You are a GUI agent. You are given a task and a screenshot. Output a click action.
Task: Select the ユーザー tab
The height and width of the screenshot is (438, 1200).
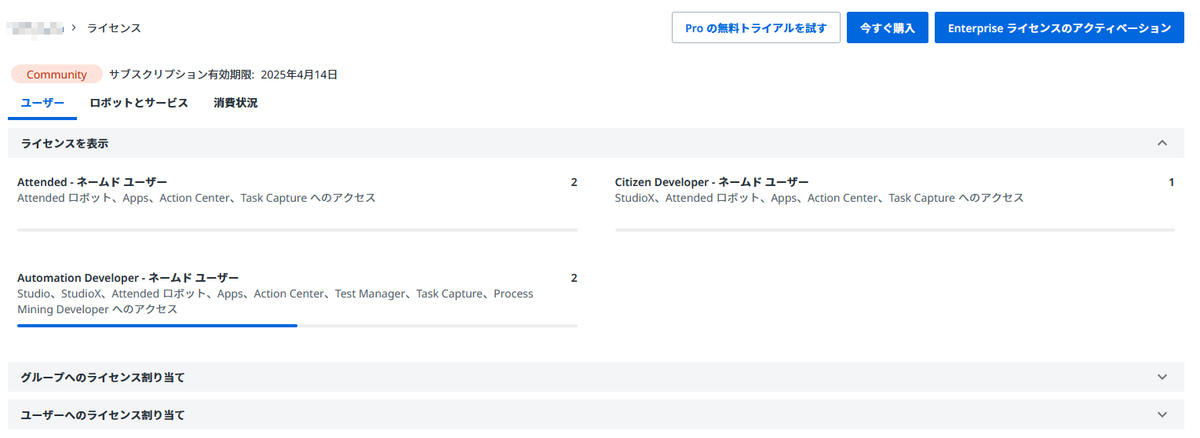(43, 103)
